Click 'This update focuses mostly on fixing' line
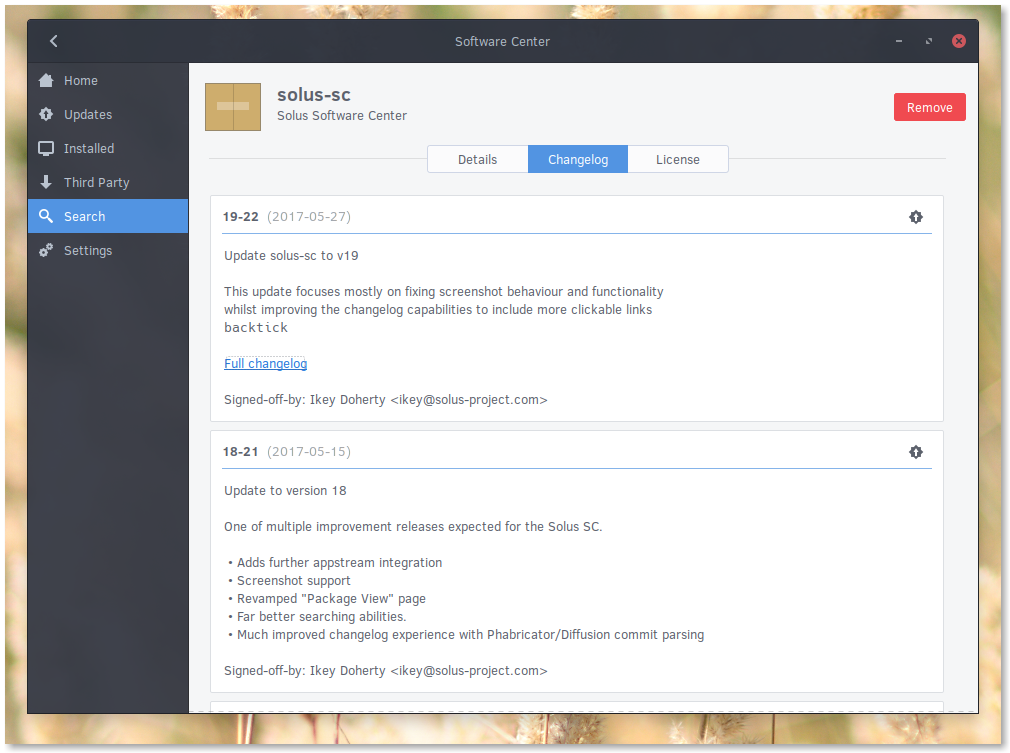1010x753 pixels. pyautogui.click(x=444, y=292)
